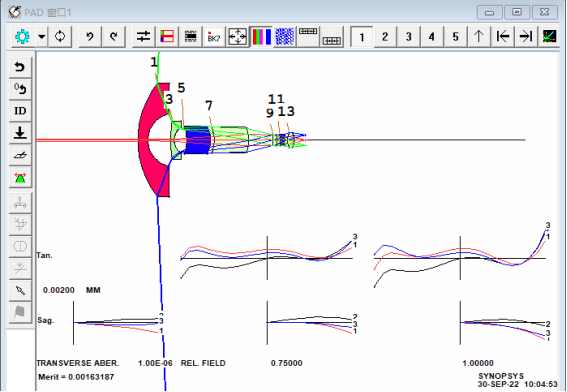The image size is (567, 392).
Task: Click the cyan gear settings icon
Action: [x=22, y=37]
